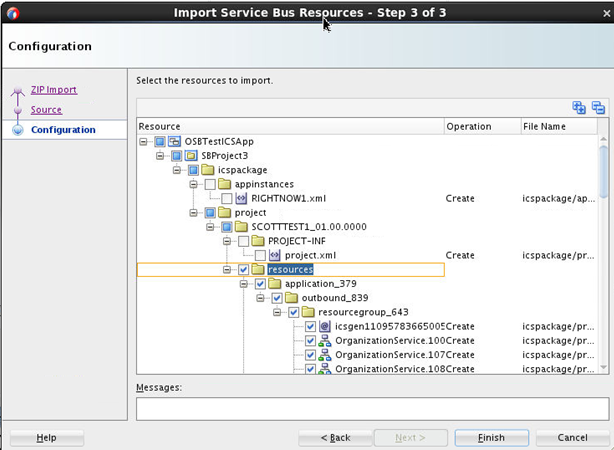Click the Finish button

(492, 438)
